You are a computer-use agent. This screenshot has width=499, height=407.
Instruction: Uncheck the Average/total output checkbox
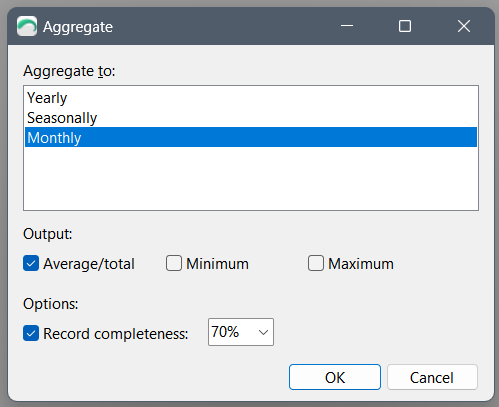[x=31, y=263]
